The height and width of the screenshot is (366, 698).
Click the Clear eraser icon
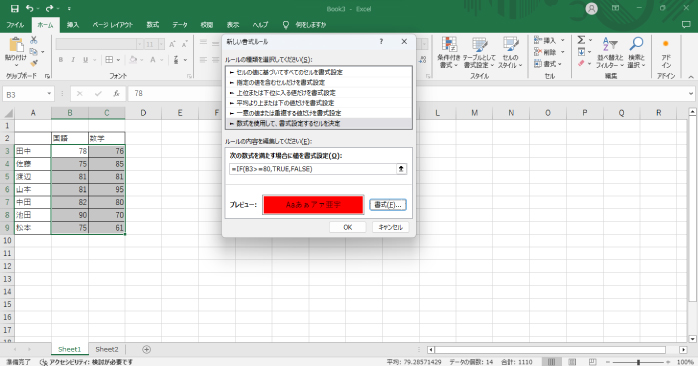pos(581,64)
